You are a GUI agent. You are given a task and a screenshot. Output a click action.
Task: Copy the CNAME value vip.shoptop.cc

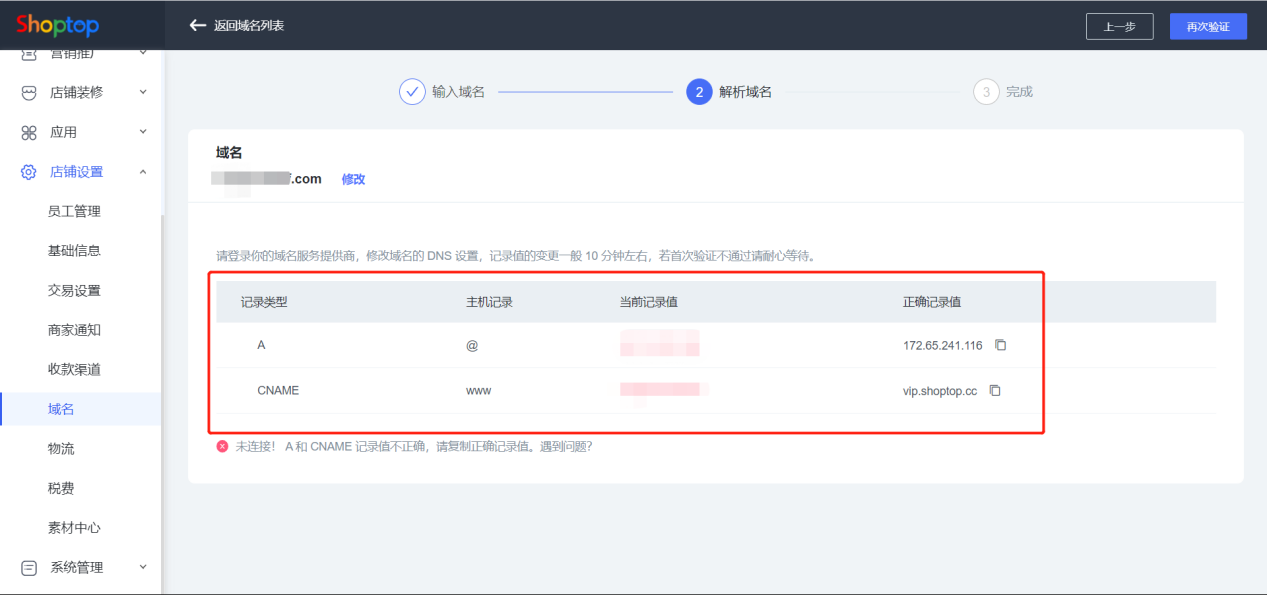995,391
